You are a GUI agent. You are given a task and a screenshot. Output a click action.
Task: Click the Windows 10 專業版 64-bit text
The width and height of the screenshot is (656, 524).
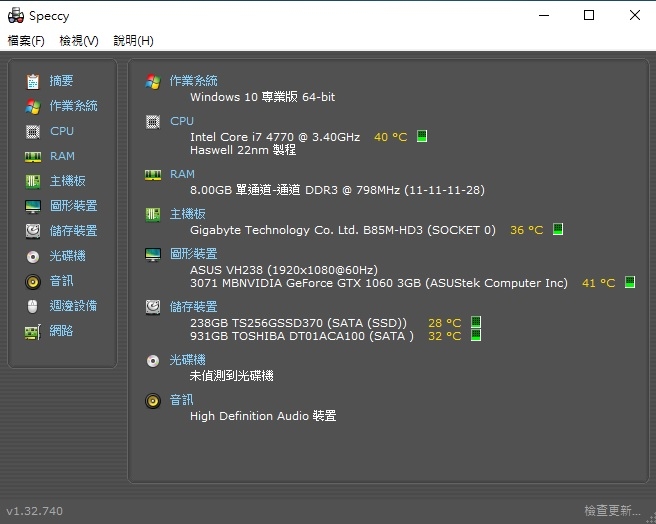pos(262,97)
